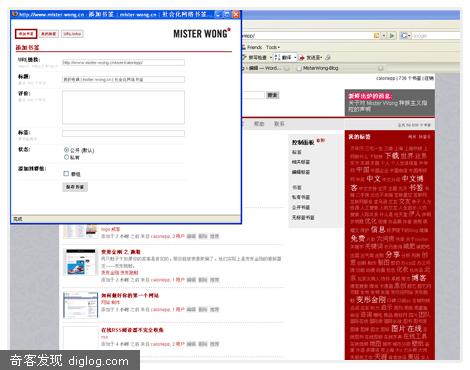The width and height of the screenshot is (470, 370).
Task: Click the contact link in page navigation
Action: (x=279, y=124)
